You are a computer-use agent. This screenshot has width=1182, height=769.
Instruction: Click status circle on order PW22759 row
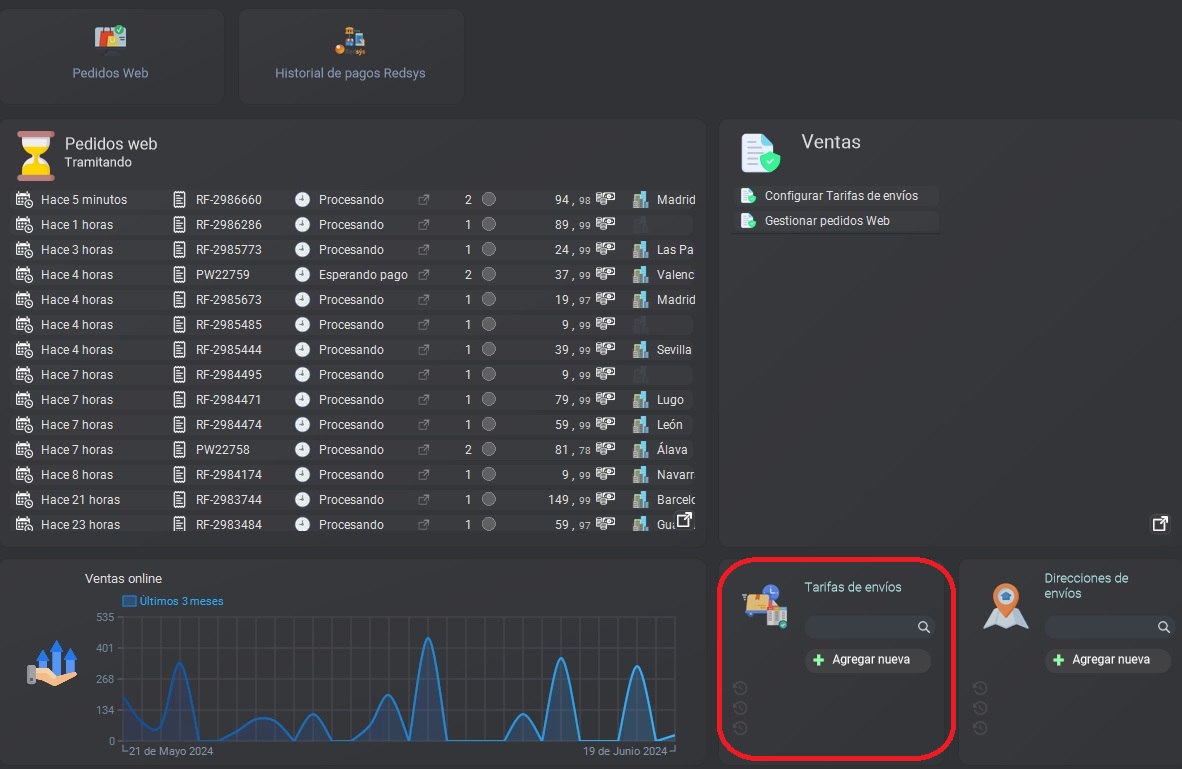489,274
